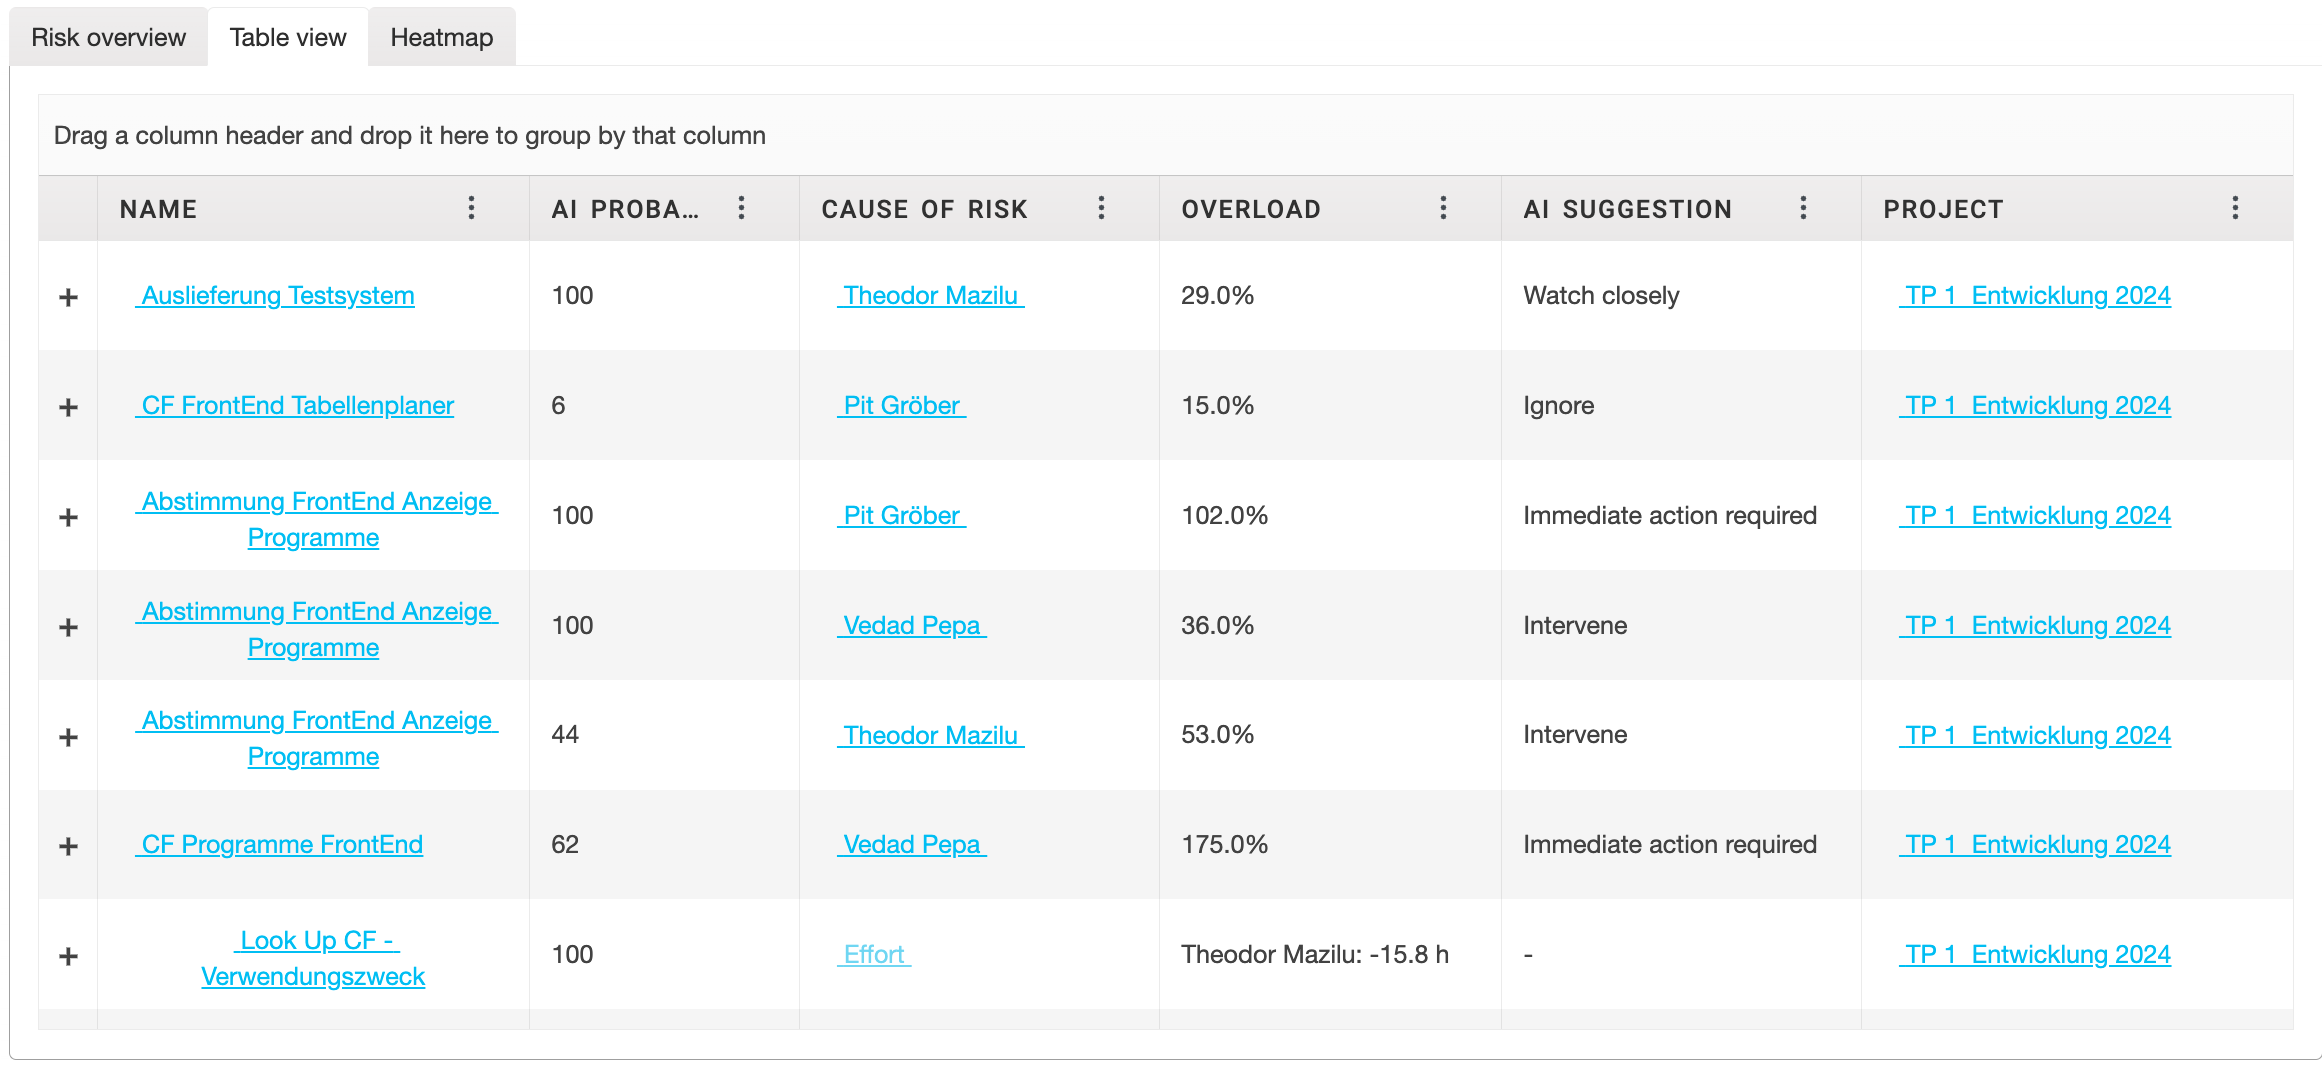Viewport: 2322px width, 1088px height.
Task: Click Theodor Mazilu in Auslieferung Testsystem row
Action: (931, 296)
